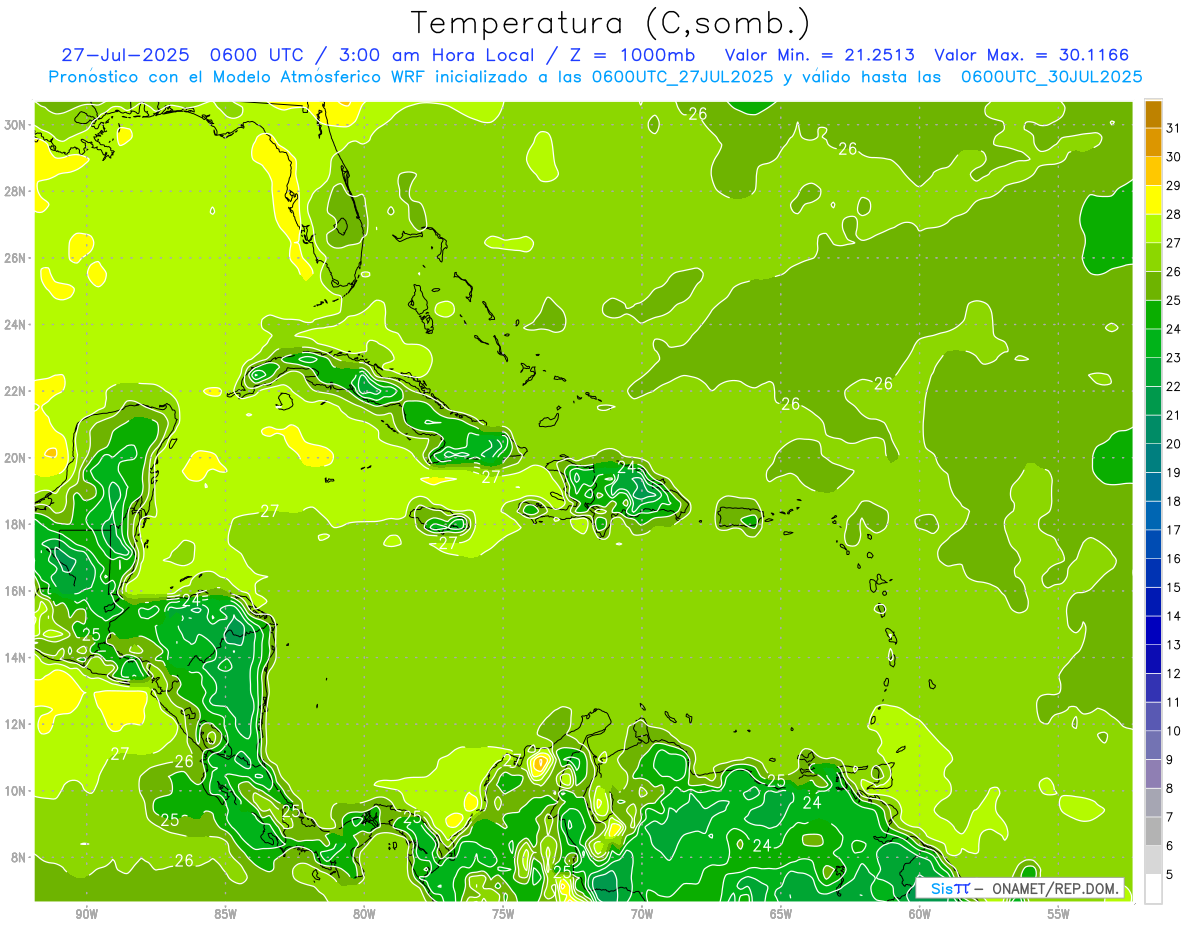Click the '30N' latitude axis label
The width and height of the screenshot is (1200, 927).
16,125
